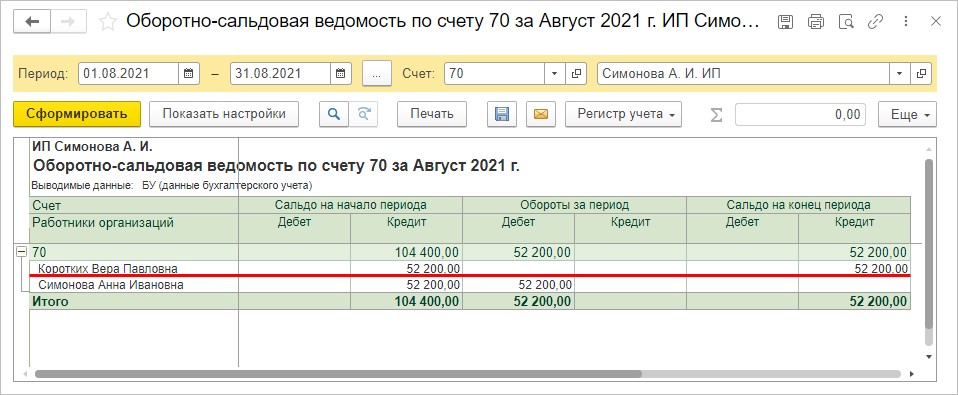The height and width of the screenshot is (395, 958).
Task: Click the Показать настройки button
Action: point(224,114)
